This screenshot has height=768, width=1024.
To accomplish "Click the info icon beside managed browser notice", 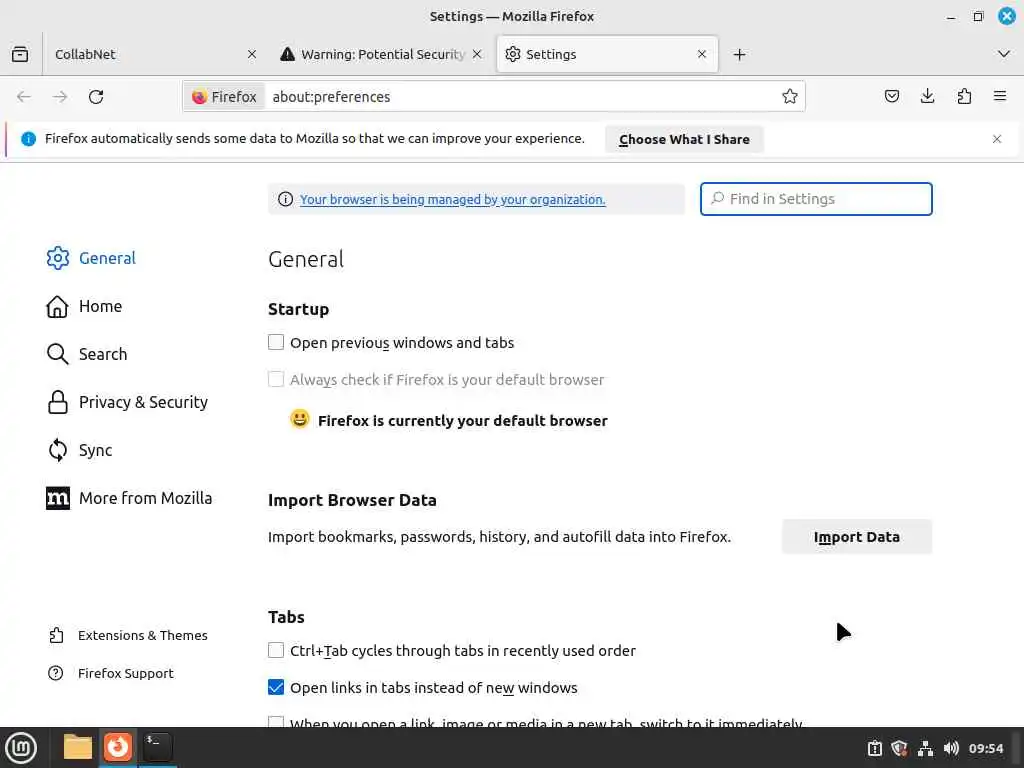I will click(x=285, y=199).
